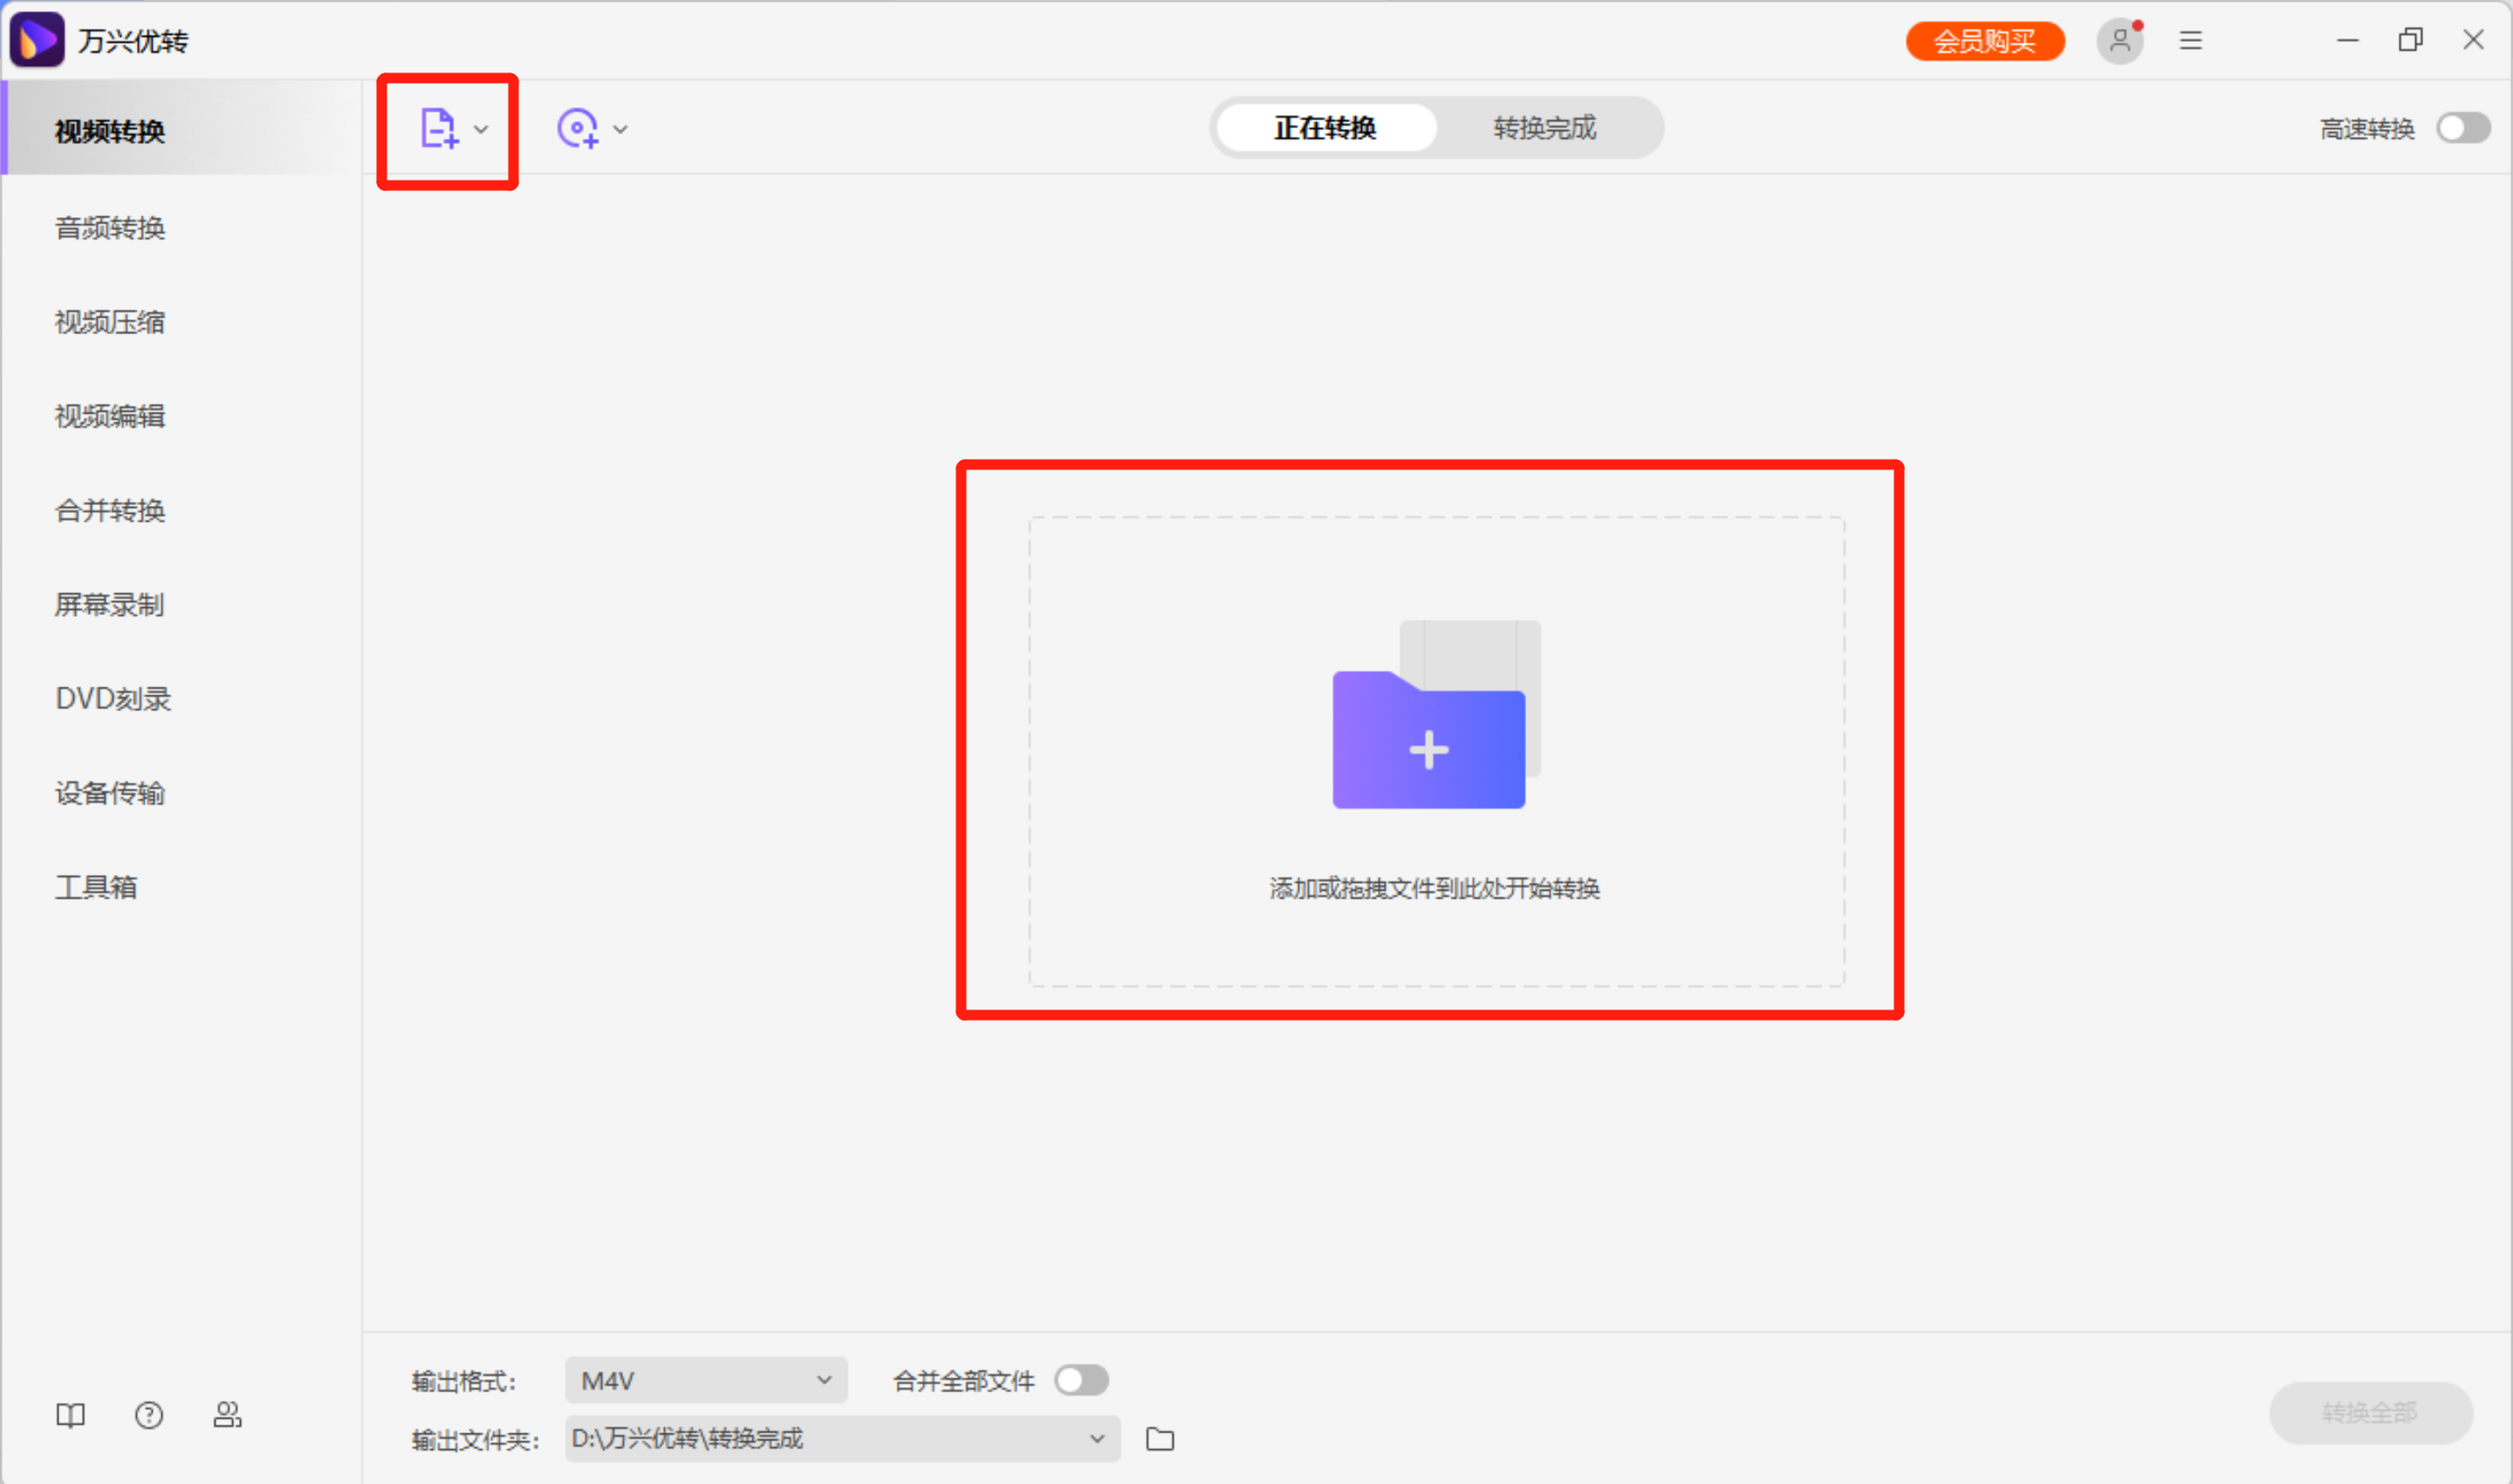Expand the load DVD dropdown arrow
Viewport: 2513px width, 1484px height.
coord(621,129)
